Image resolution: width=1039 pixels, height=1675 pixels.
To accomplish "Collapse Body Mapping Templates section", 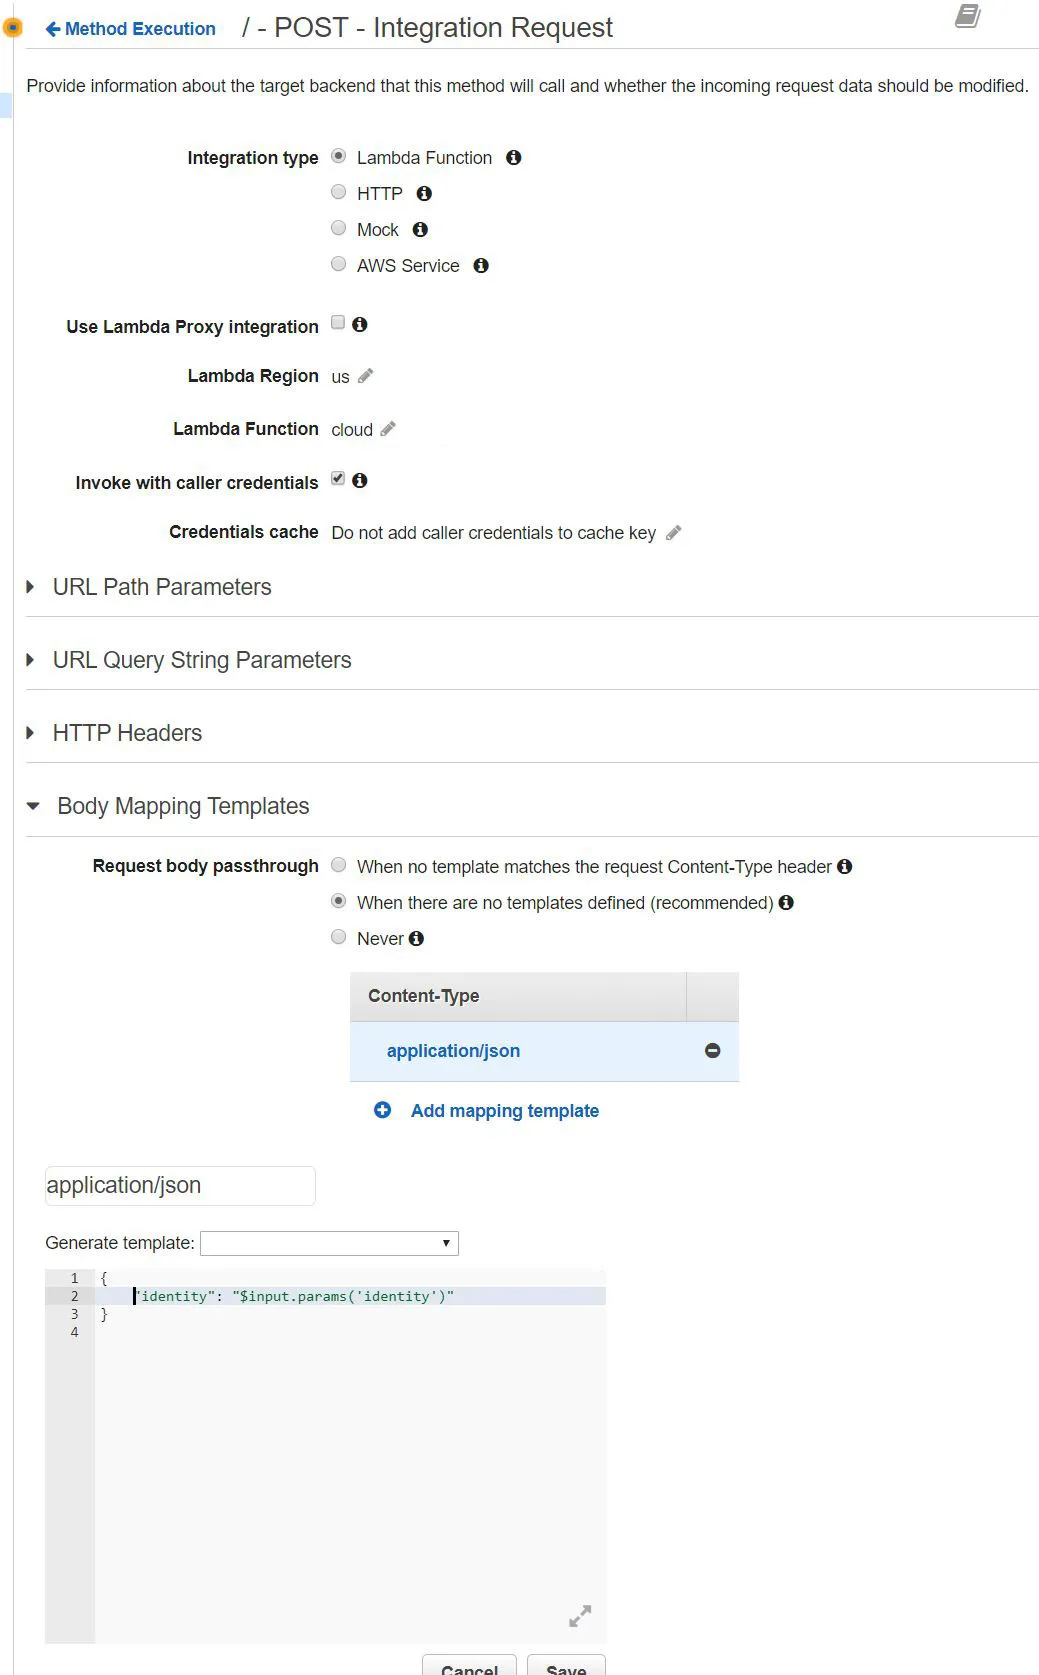I will 33,806.
